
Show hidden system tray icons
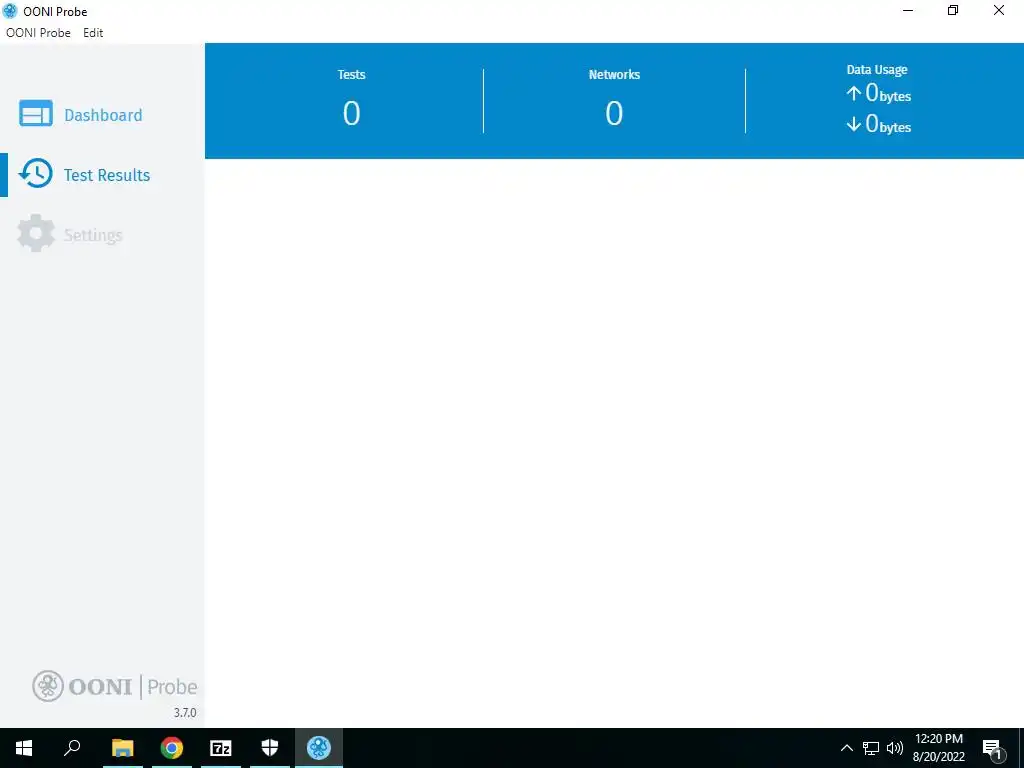846,748
